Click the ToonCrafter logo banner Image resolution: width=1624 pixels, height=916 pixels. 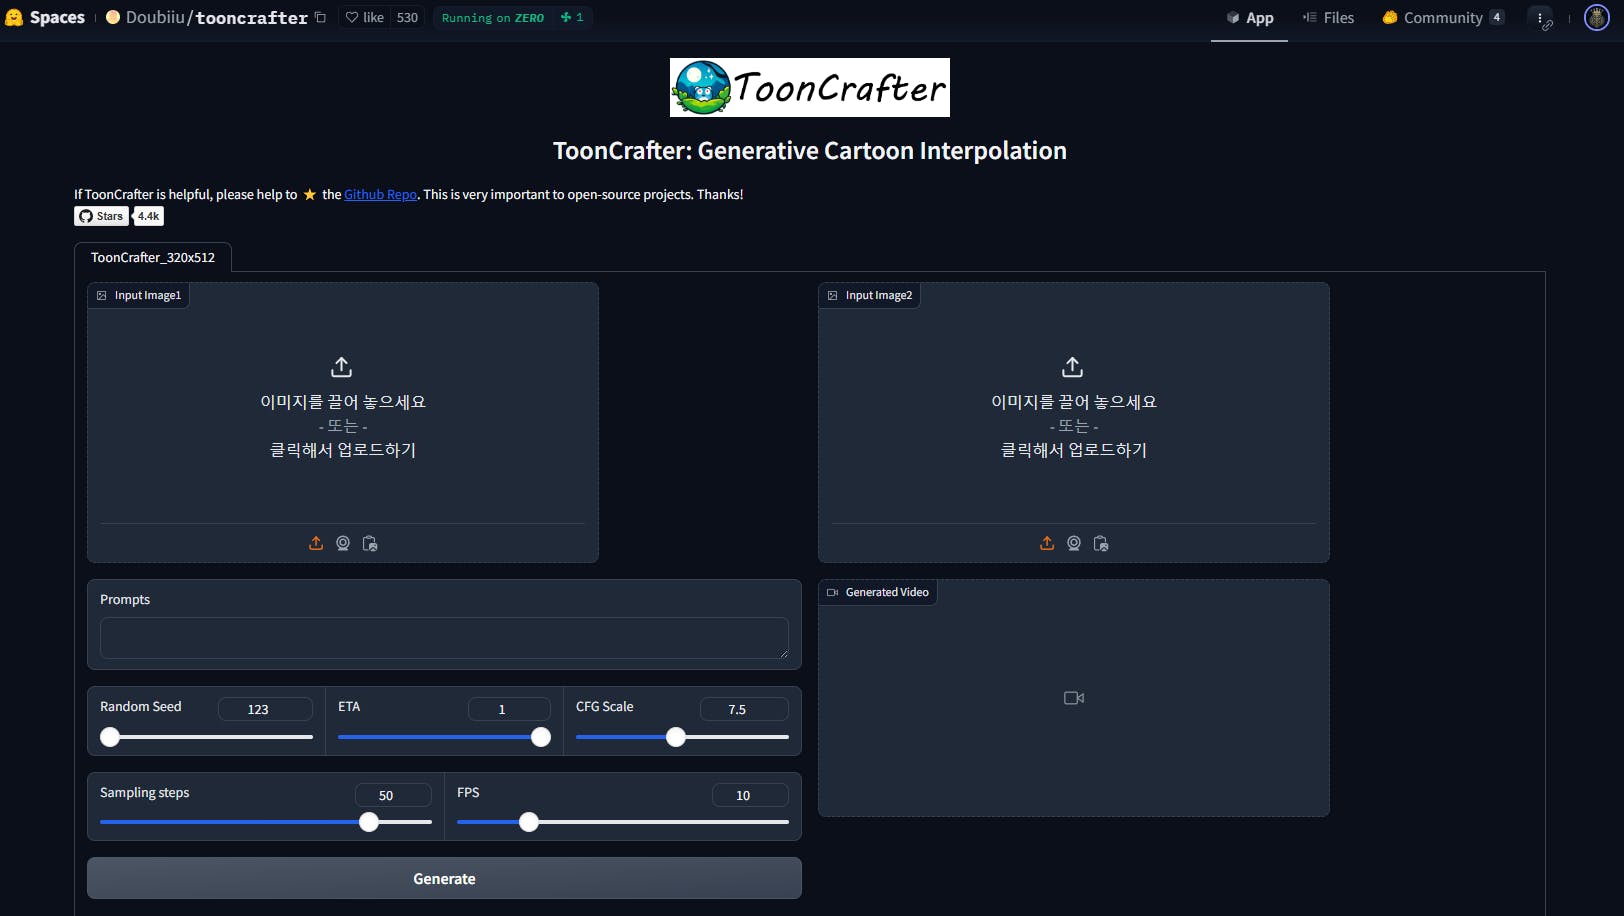810,88
